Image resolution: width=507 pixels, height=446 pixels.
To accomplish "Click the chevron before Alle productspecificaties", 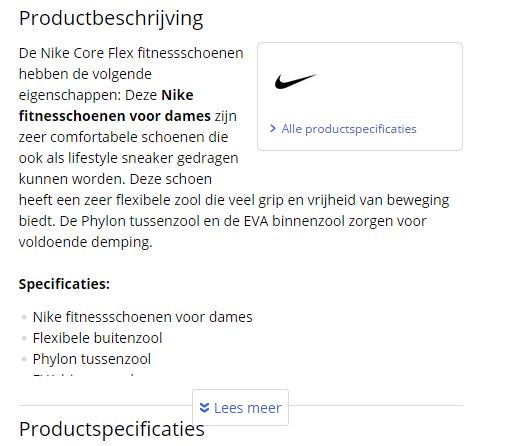I will click(x=273, y=128).
